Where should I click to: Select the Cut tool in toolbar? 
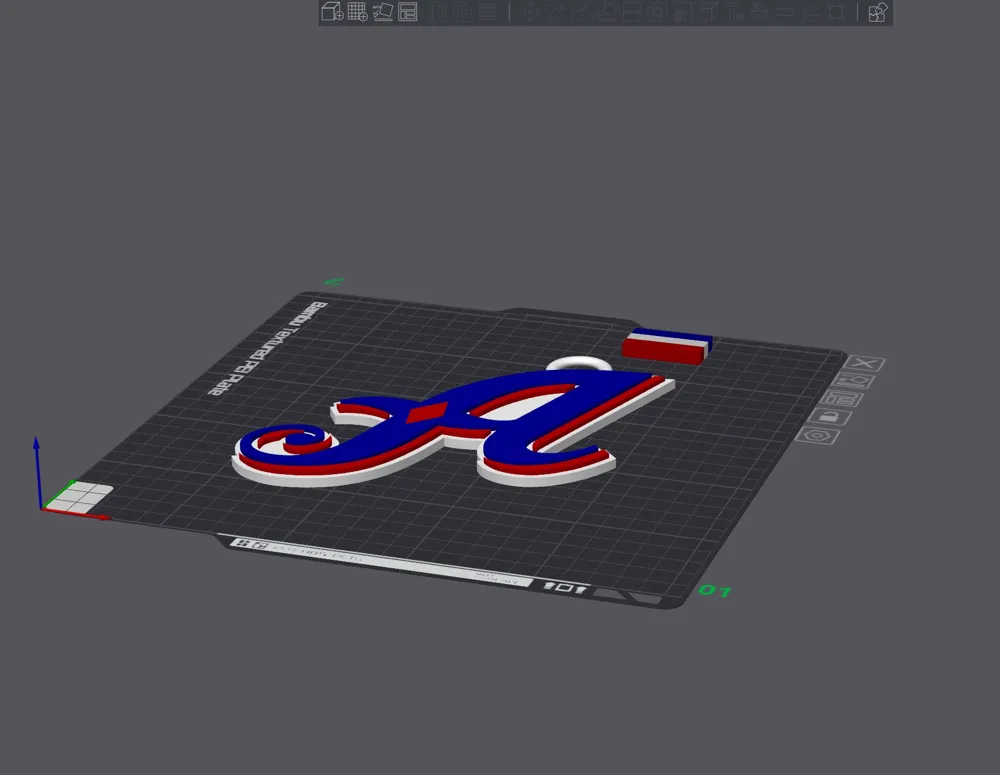[x=631, y=11]
